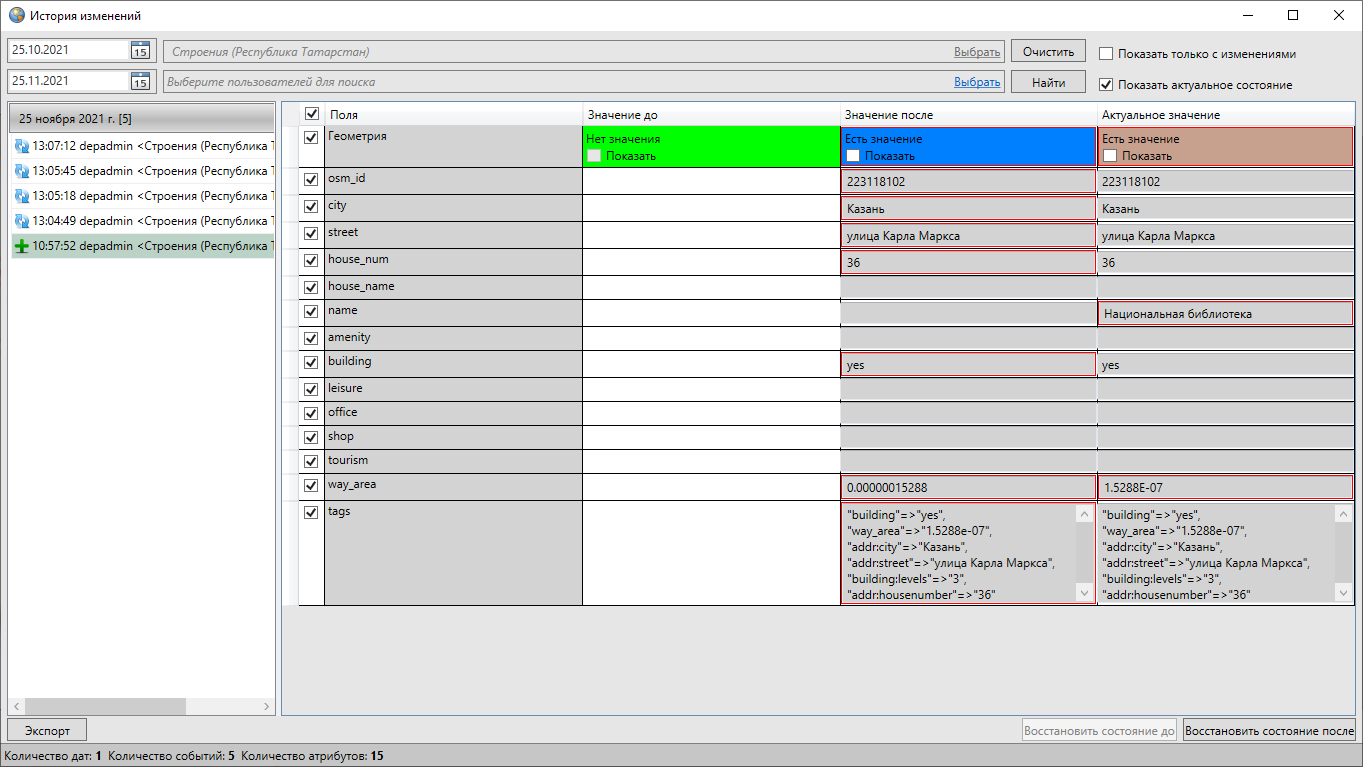Click the edit icon of the 13:07:12 event
The height and width of the screenshot is (767, 1363).
[22, 146]
